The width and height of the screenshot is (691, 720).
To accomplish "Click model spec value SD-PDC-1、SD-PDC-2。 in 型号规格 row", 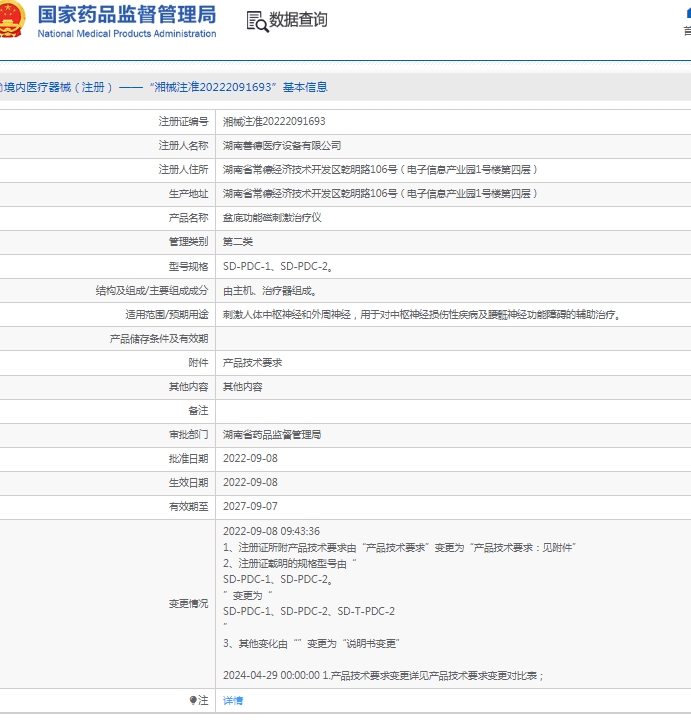I will point(278,266).
